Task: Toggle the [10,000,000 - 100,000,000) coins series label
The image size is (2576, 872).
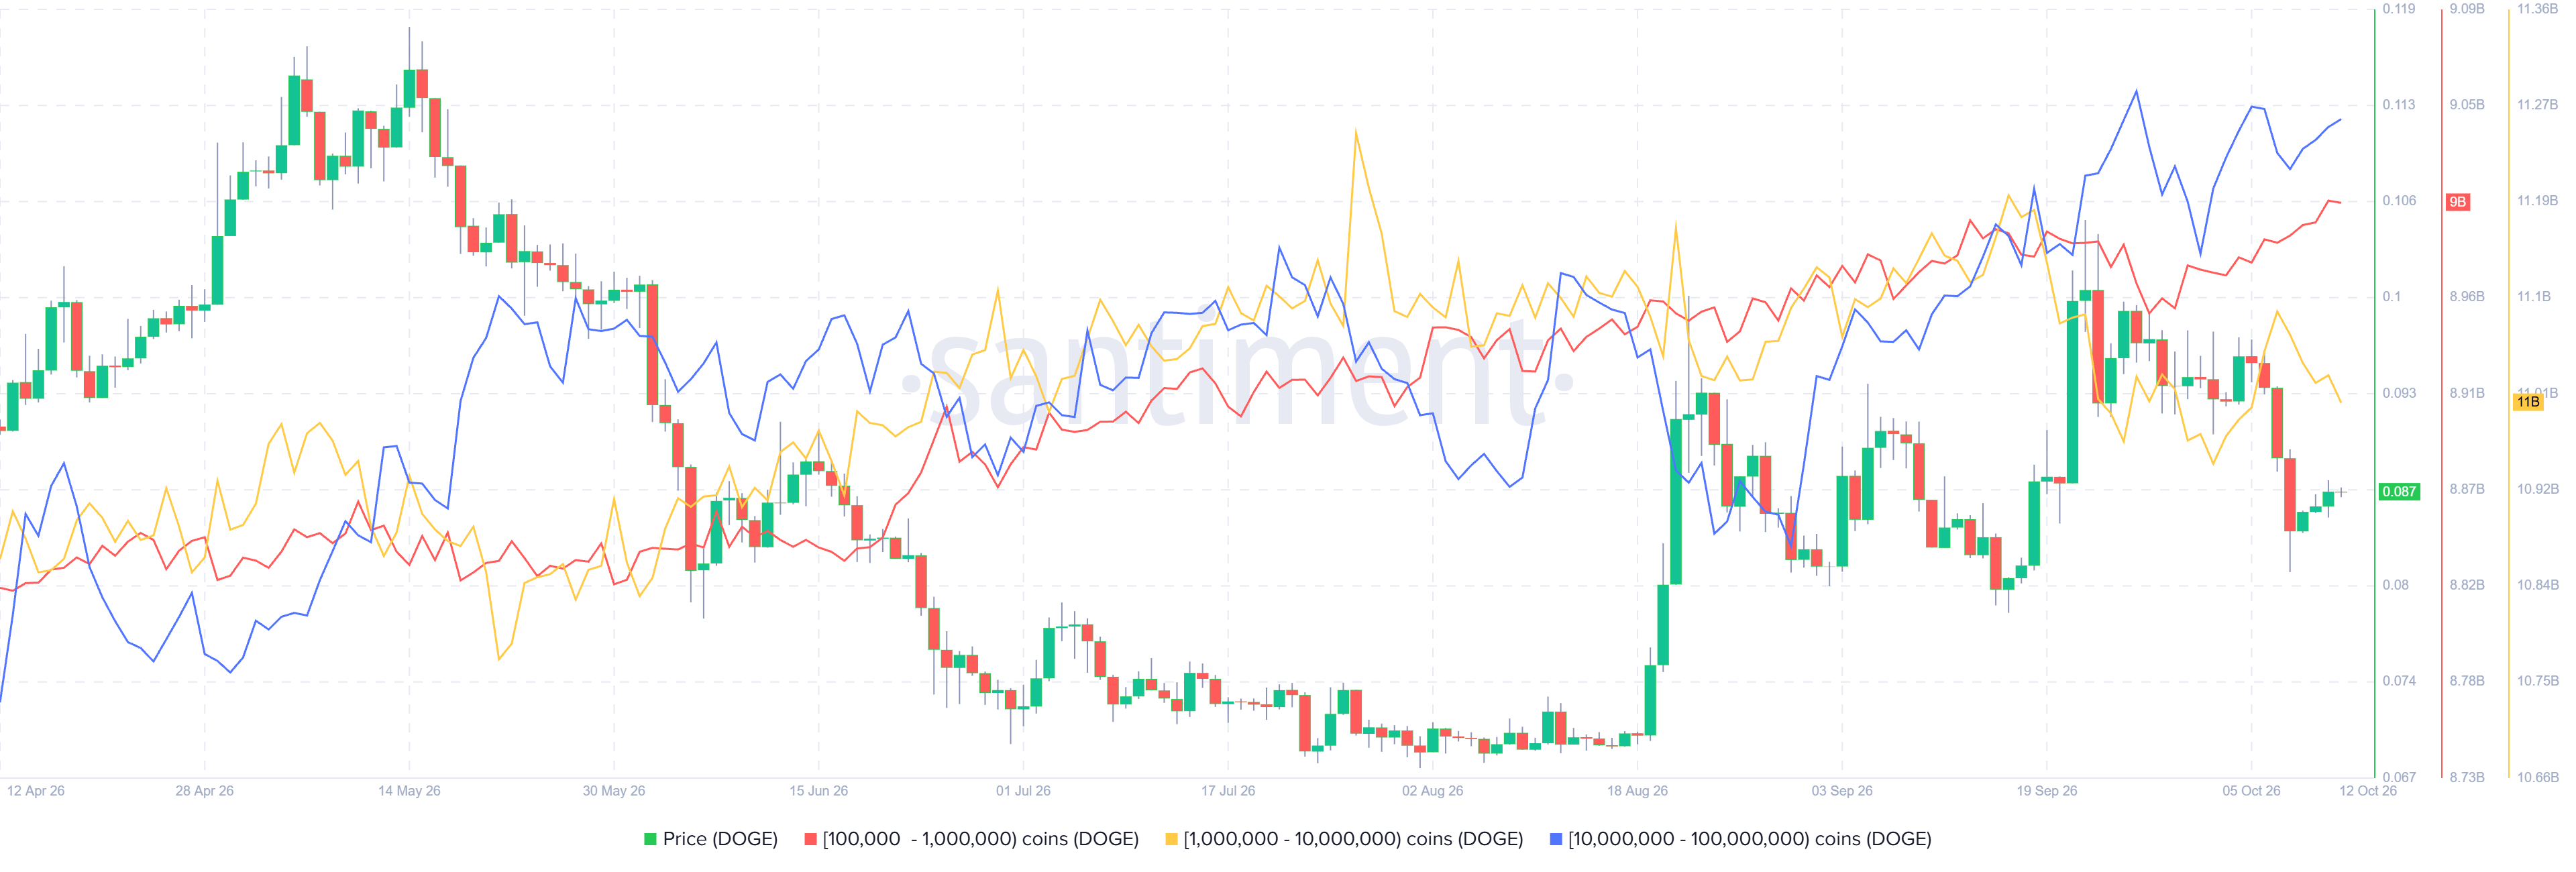Action: [1749, 839]
